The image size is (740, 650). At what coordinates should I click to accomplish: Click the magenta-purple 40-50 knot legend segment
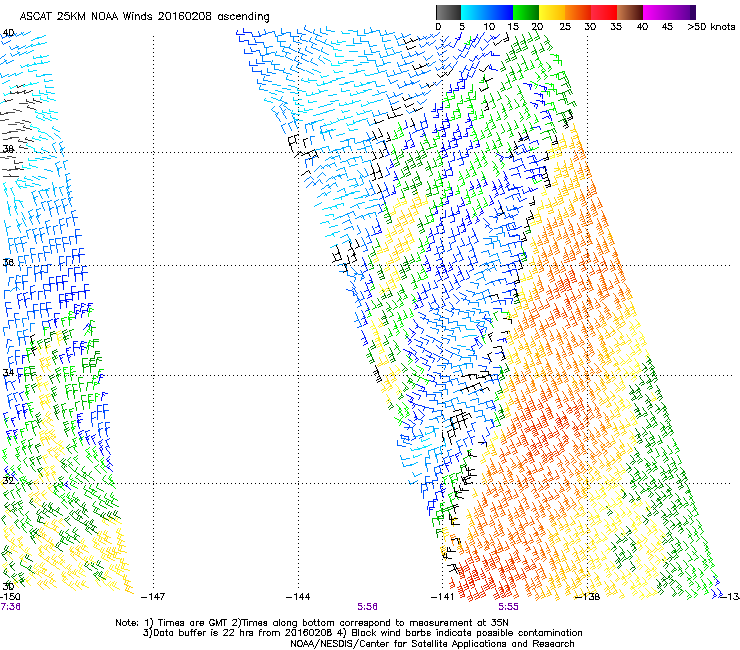click(x=669, y=12)
